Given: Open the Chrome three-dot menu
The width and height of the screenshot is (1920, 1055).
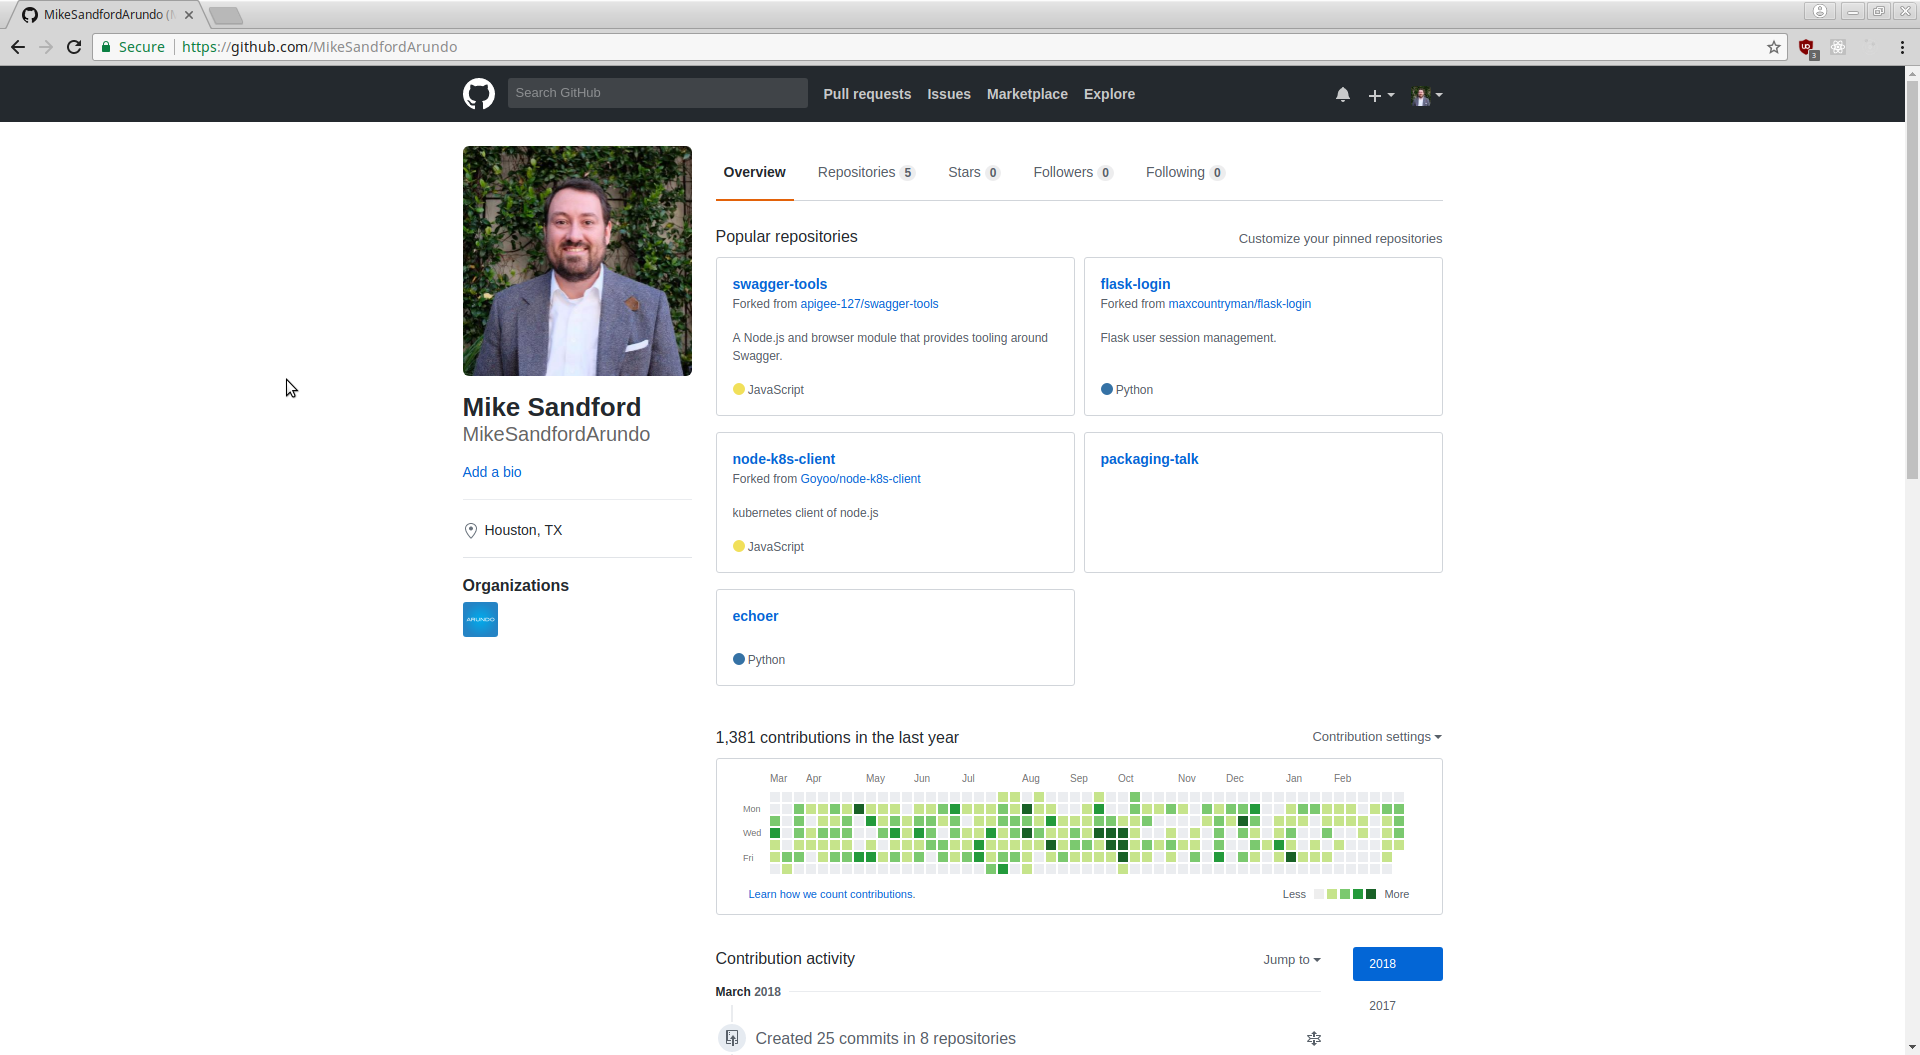Looking at the screenshot, I should point(1901,47).
